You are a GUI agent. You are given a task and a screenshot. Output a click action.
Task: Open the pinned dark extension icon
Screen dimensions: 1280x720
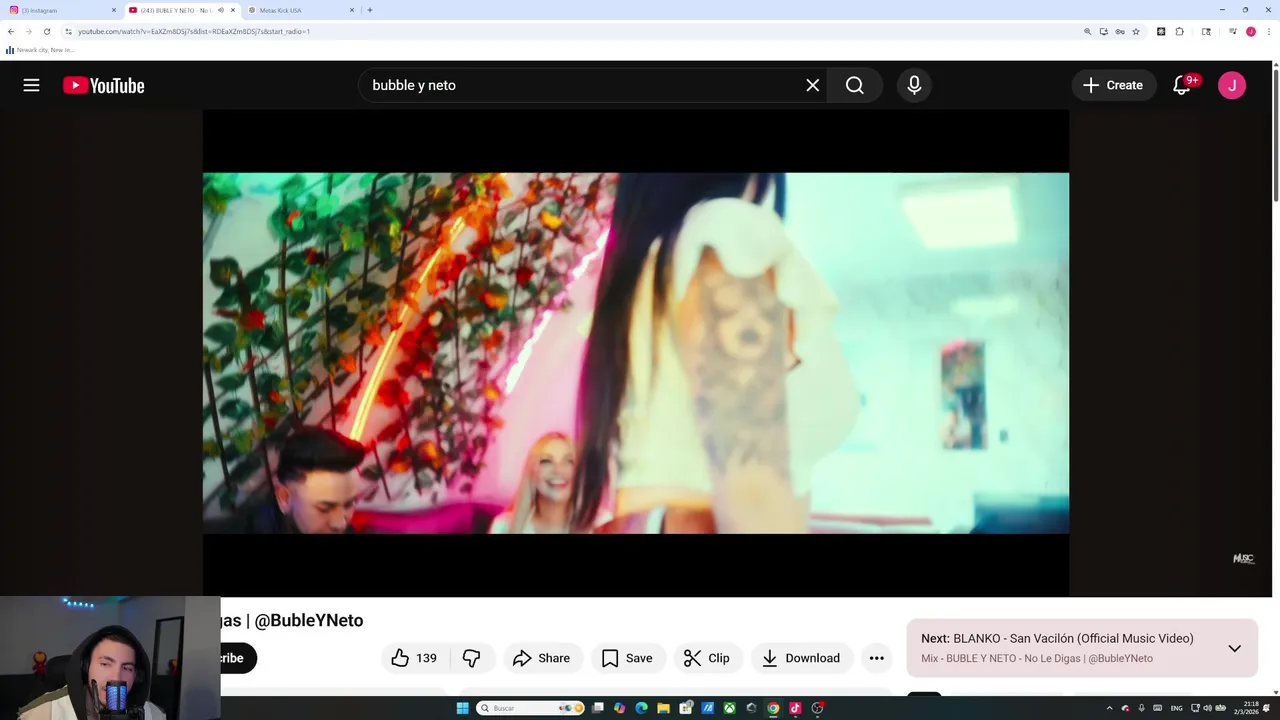[x=1161, y=31]
